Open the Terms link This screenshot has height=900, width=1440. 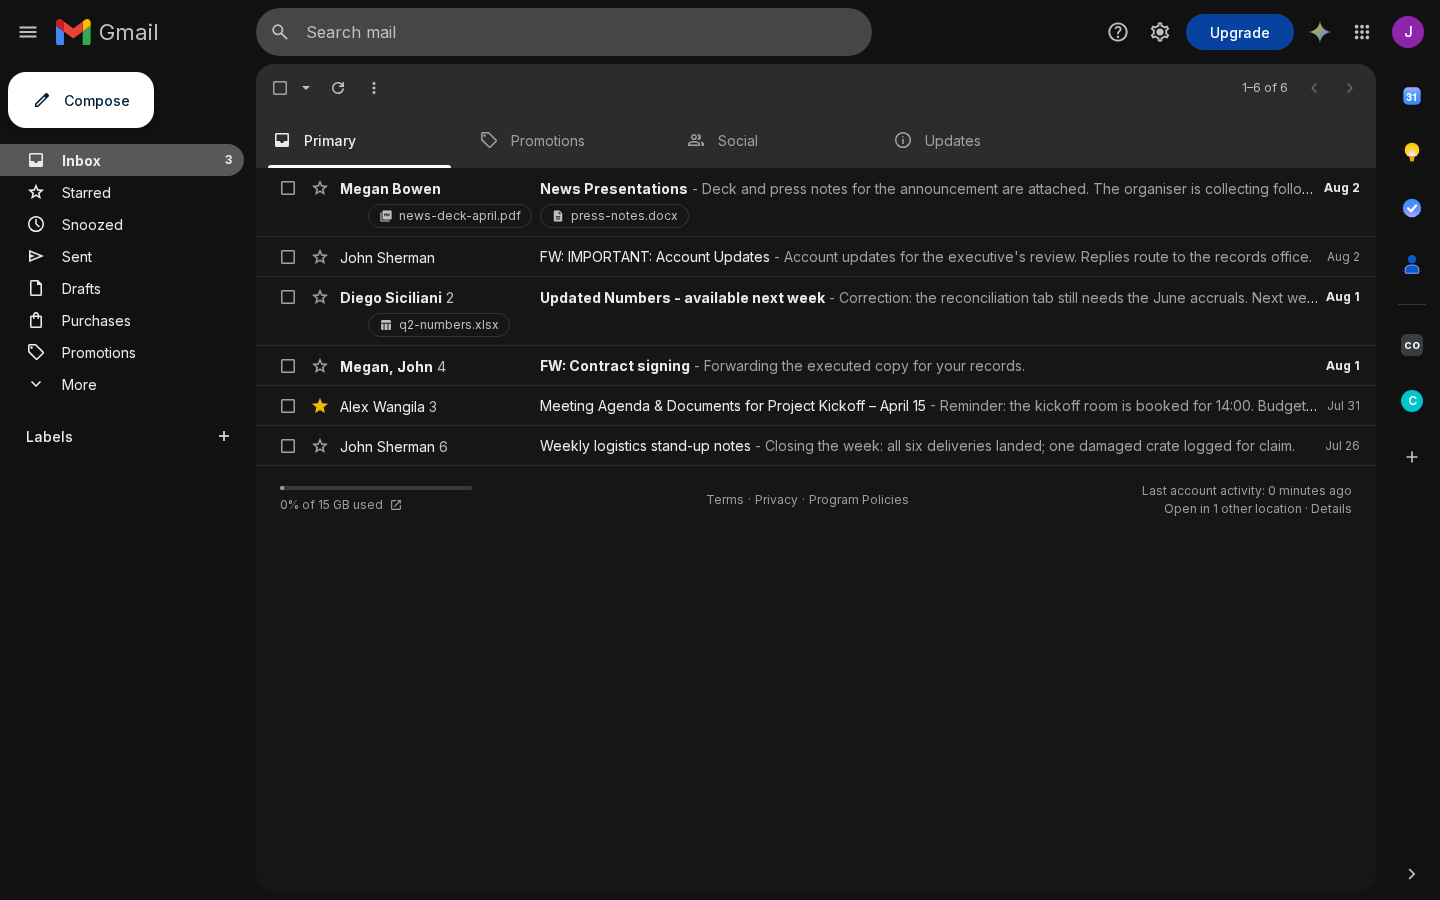point(725,500)
